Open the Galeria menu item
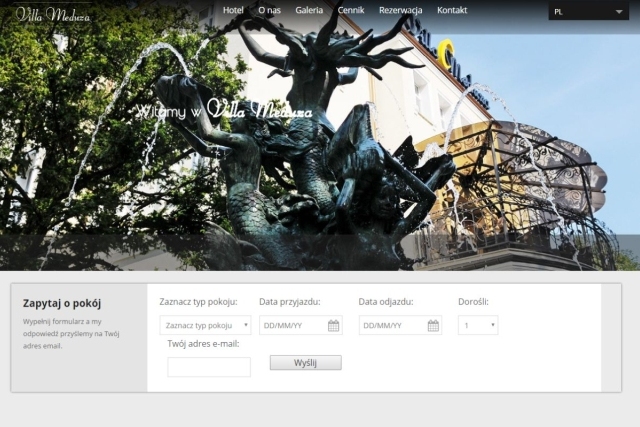 tap(309, 10)
